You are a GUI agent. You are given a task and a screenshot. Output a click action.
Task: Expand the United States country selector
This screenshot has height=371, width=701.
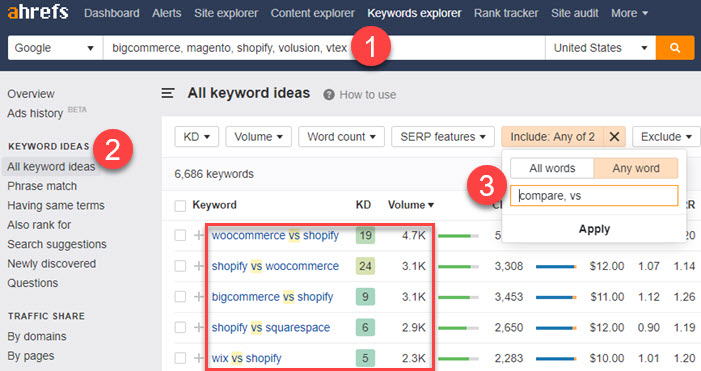pos(600,48)
